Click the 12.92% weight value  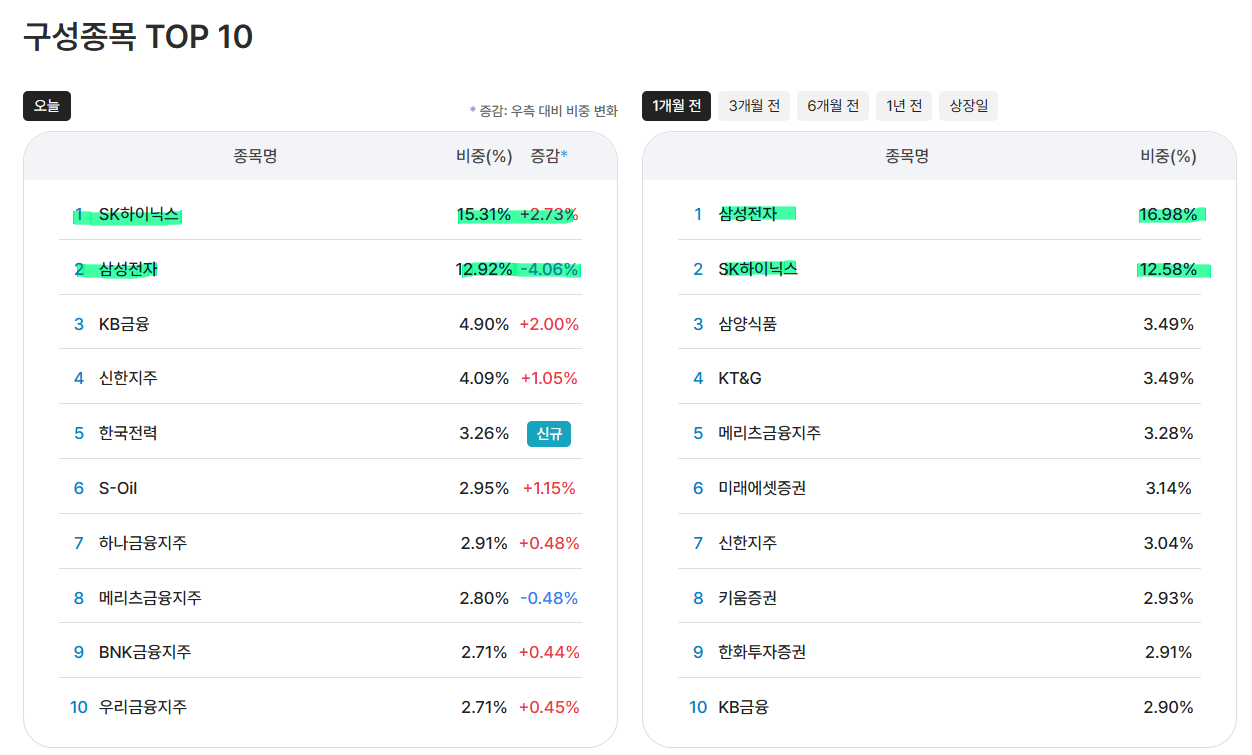tap(484, 269)
